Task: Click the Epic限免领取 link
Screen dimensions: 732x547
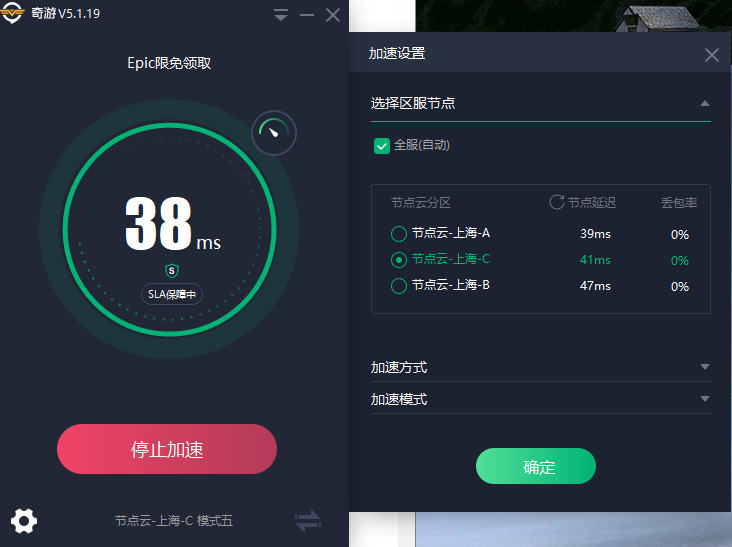Action: click(x=169, y=63)
